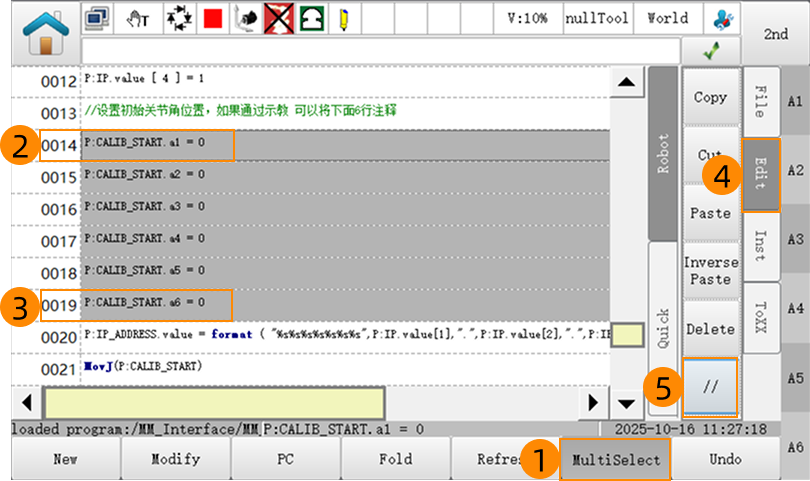
Task: Click the robot arm status icon
Action: click(245, 19)
